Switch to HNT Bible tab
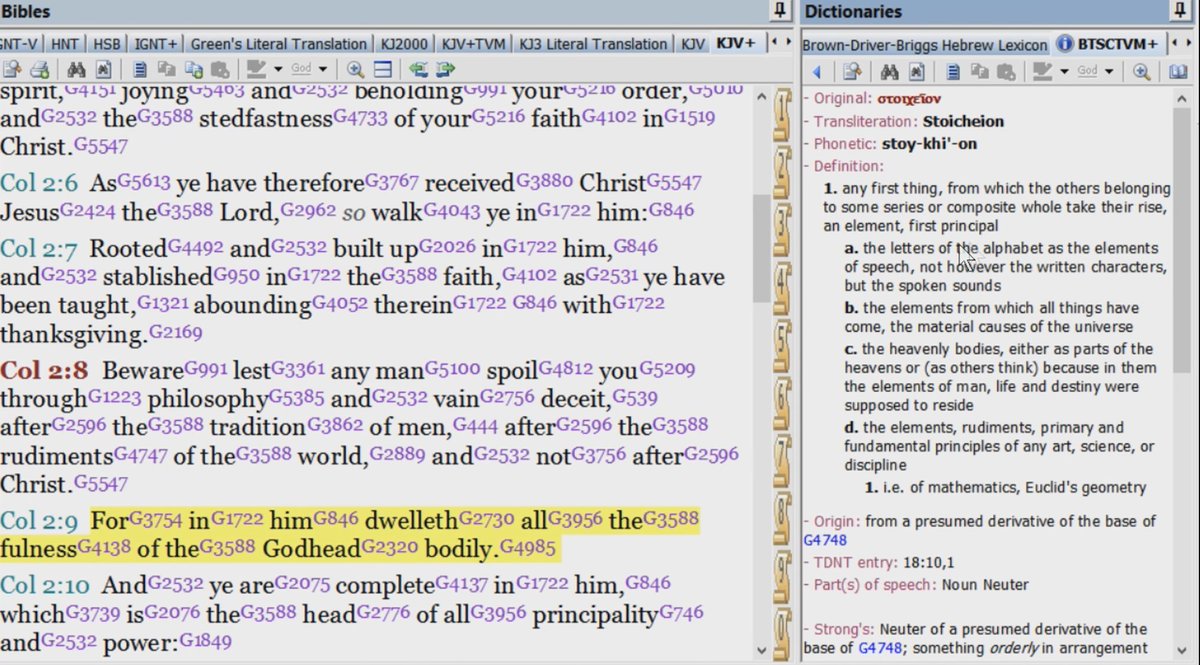The height and width of the screenshot is (665, 1200). pyautogui.click(x=65, y=44)
